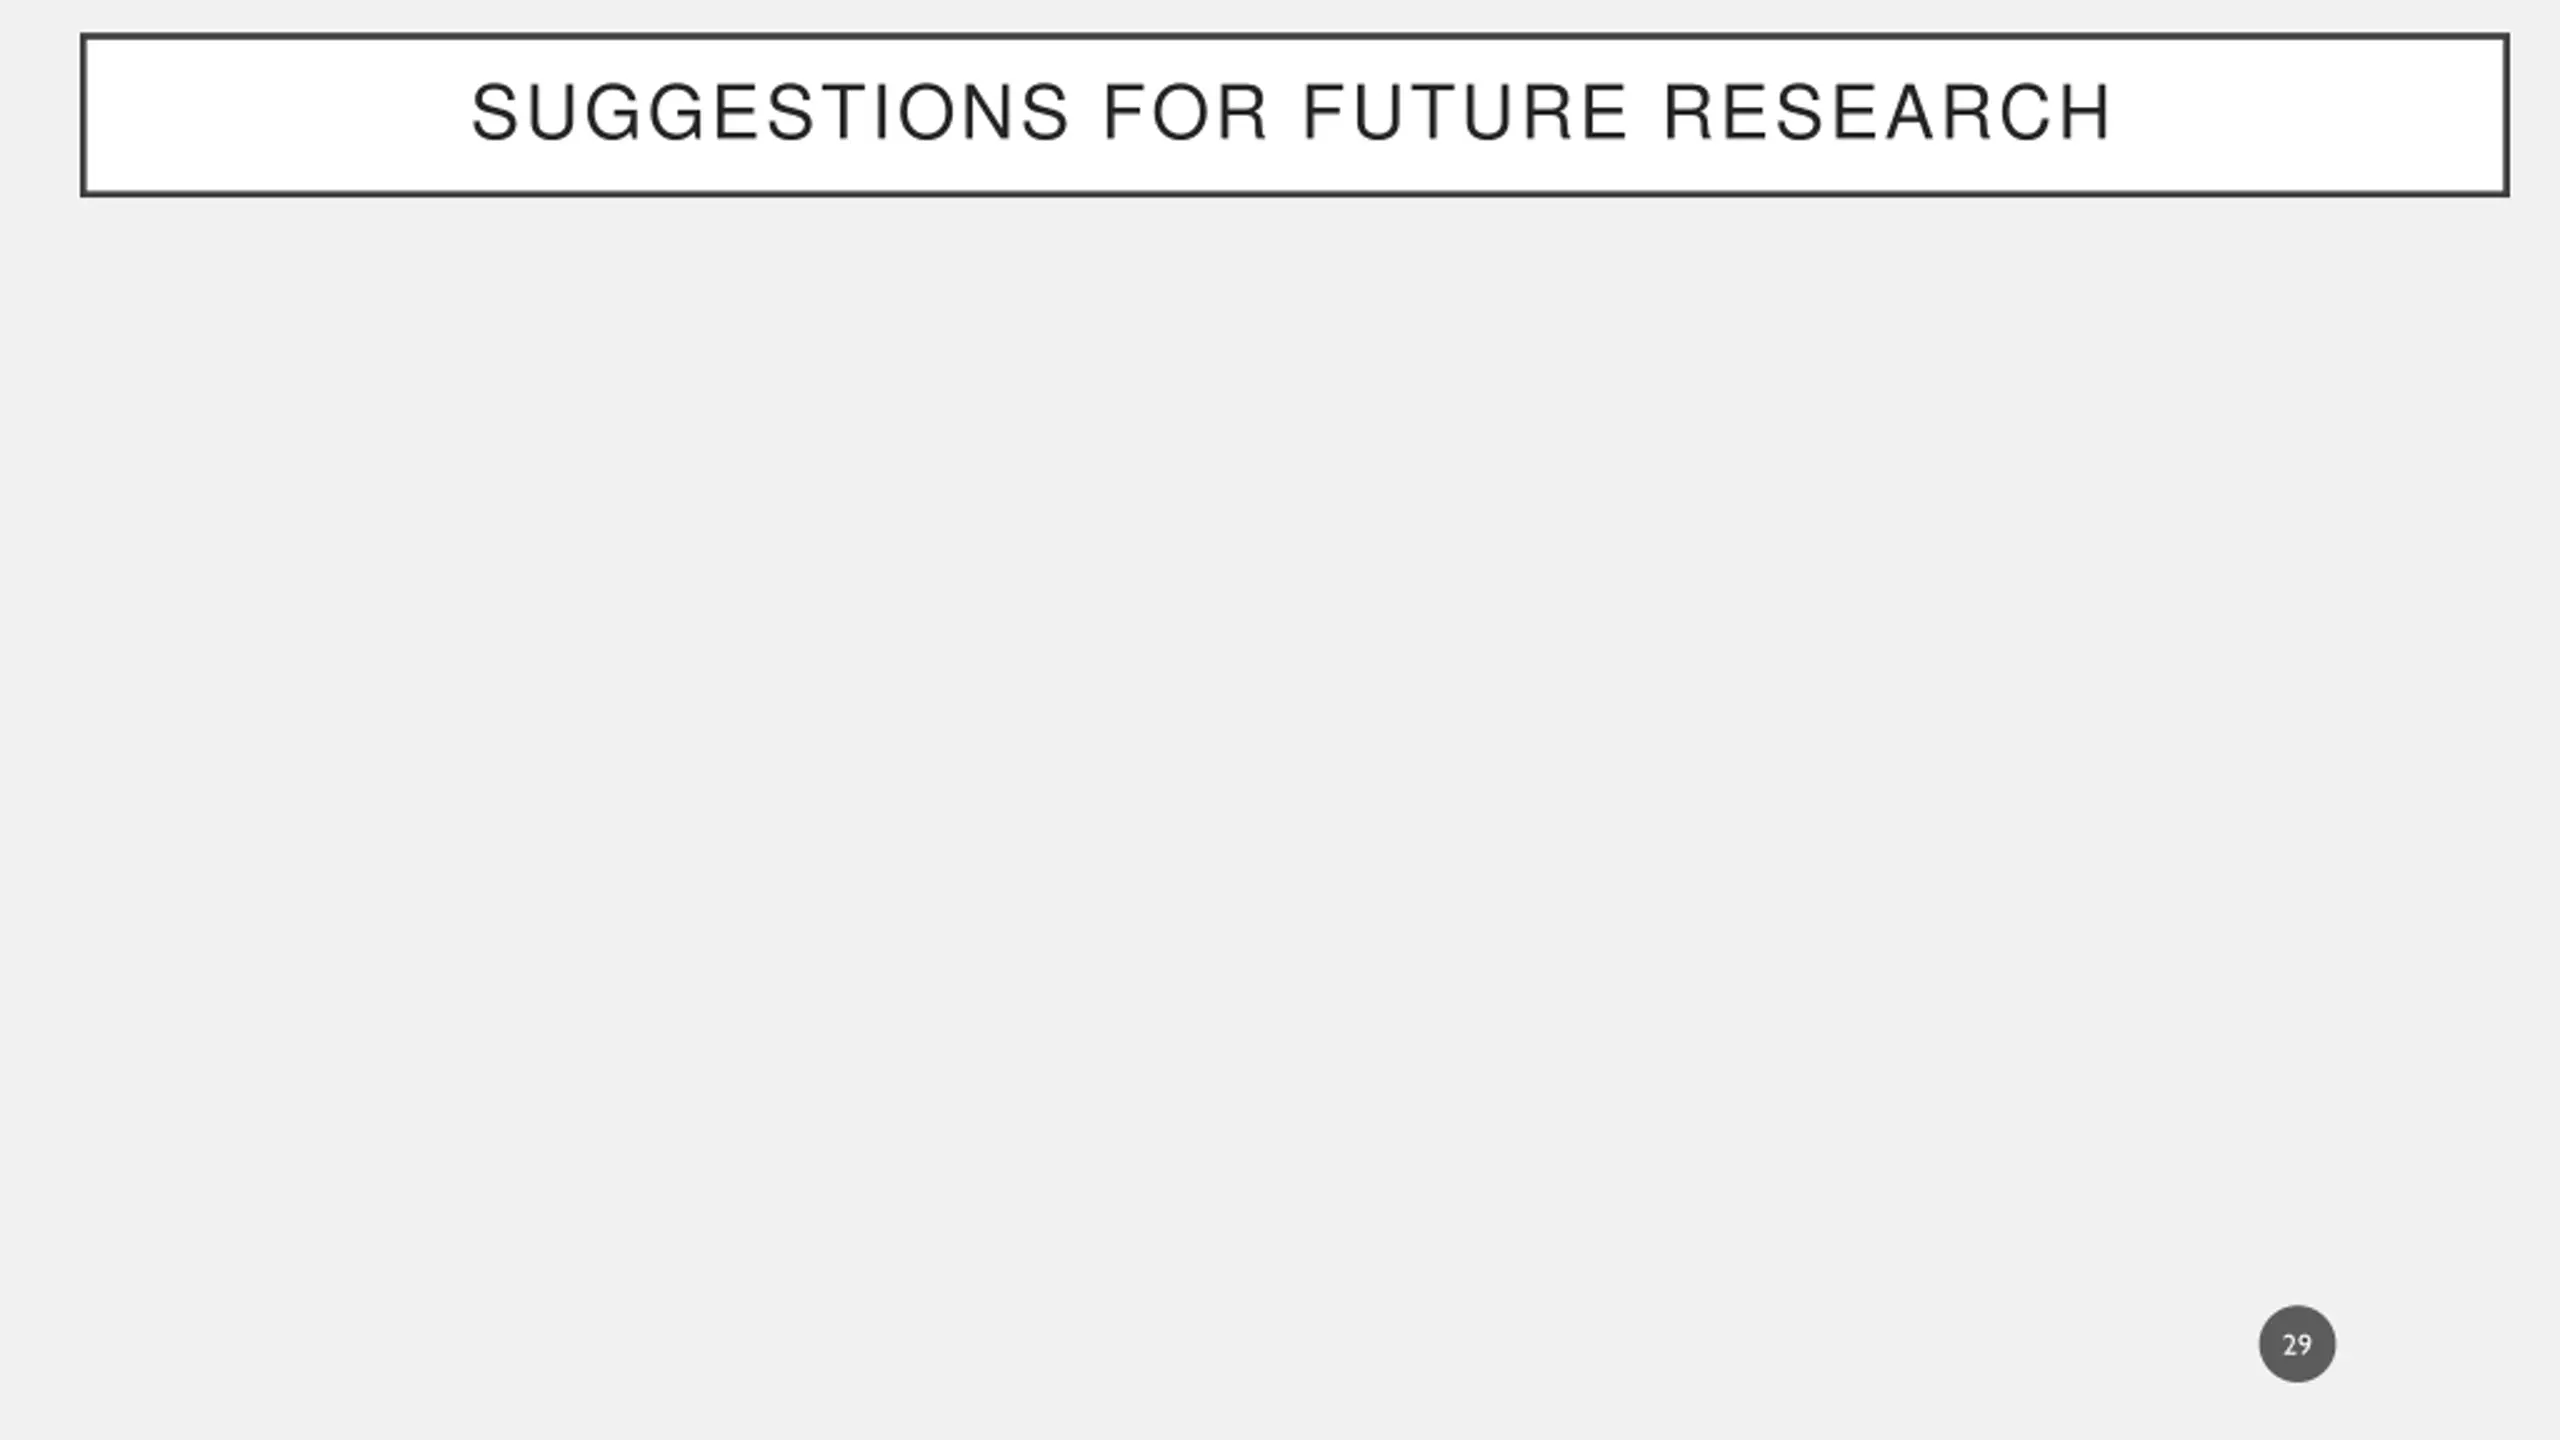Click the gap between SUGGESTIONS and FOR
The image size is (2560, 1440).
click(x=1086, y=112)
